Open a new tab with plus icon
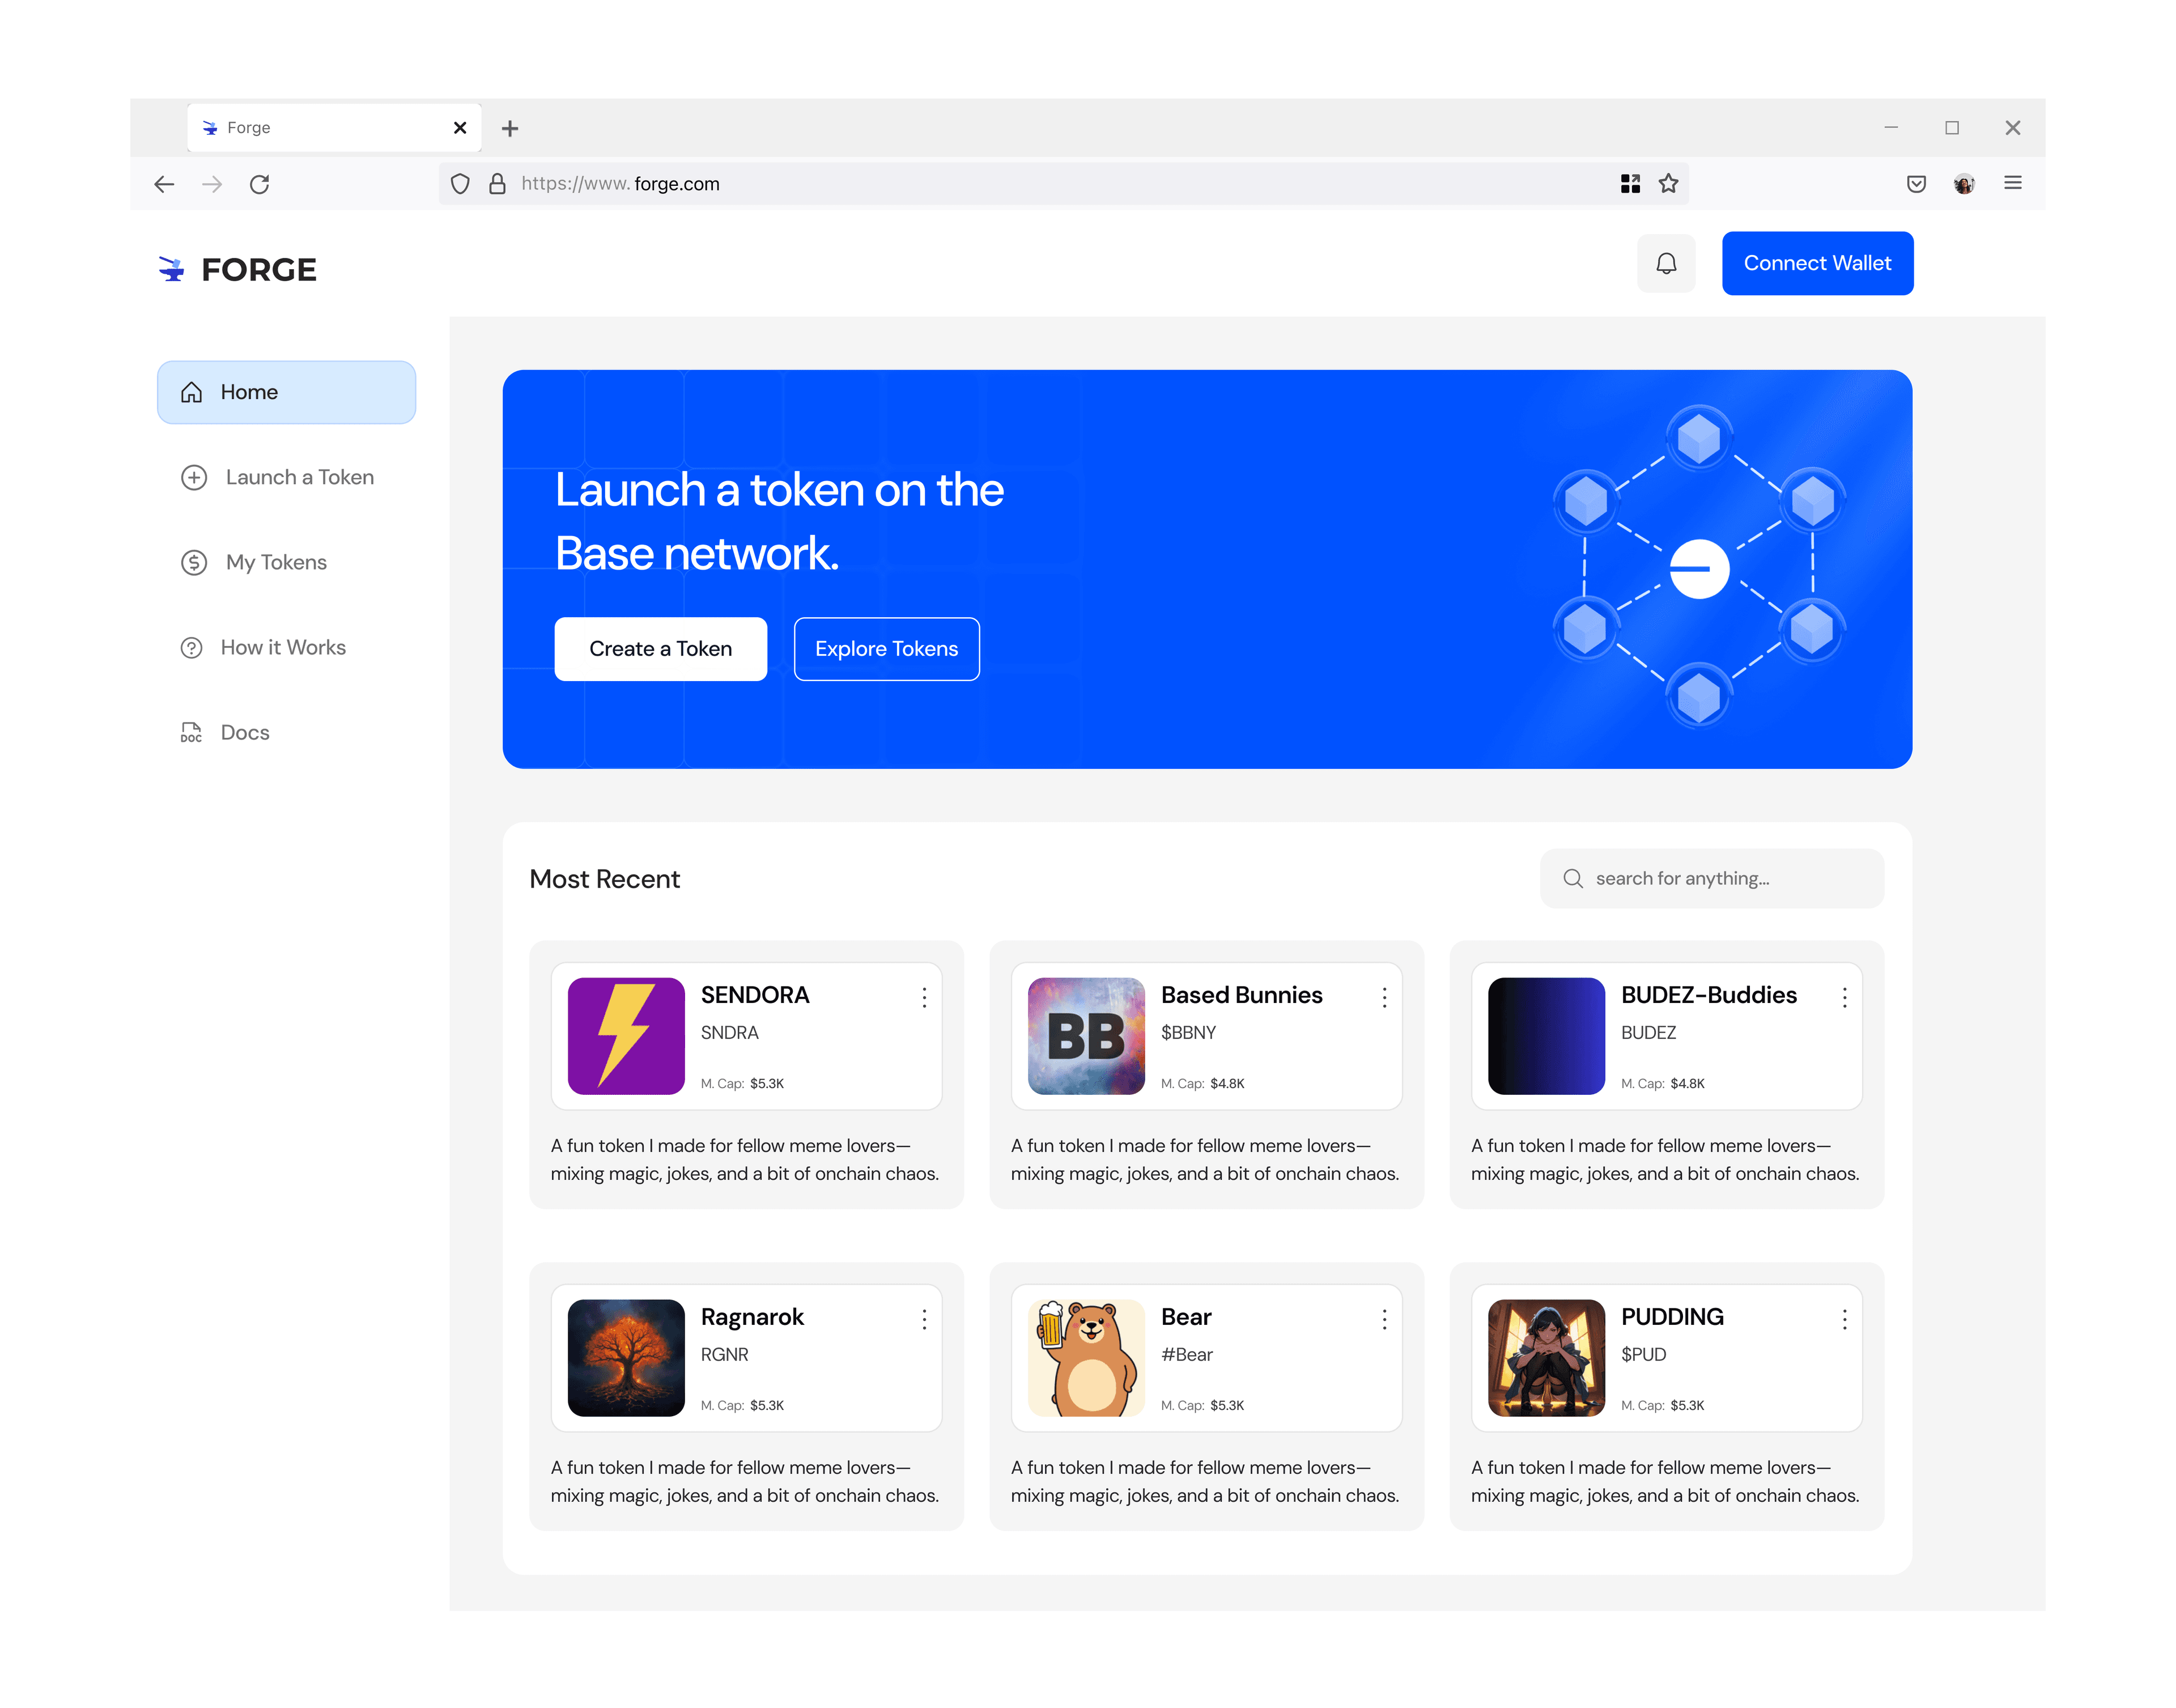 click(510, 128)
